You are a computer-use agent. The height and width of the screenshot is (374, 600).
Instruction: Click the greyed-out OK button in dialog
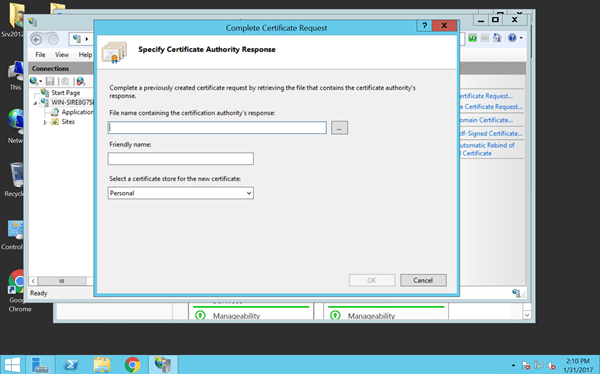[372, 280]
